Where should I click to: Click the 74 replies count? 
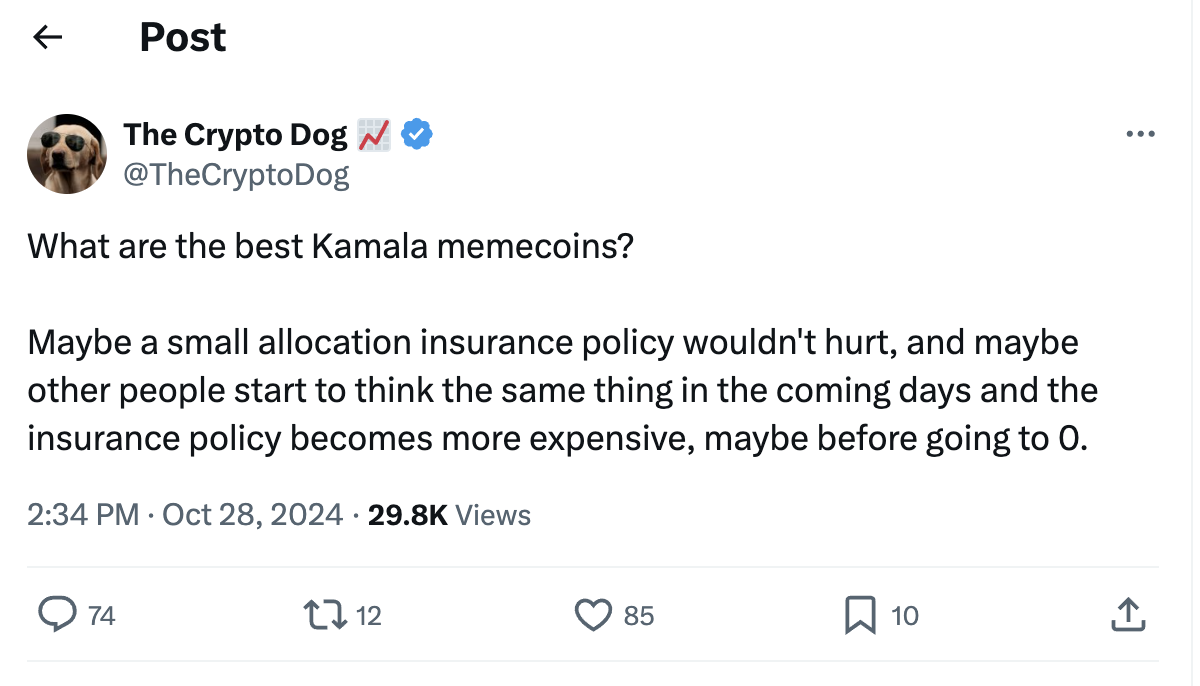(102, 616)
